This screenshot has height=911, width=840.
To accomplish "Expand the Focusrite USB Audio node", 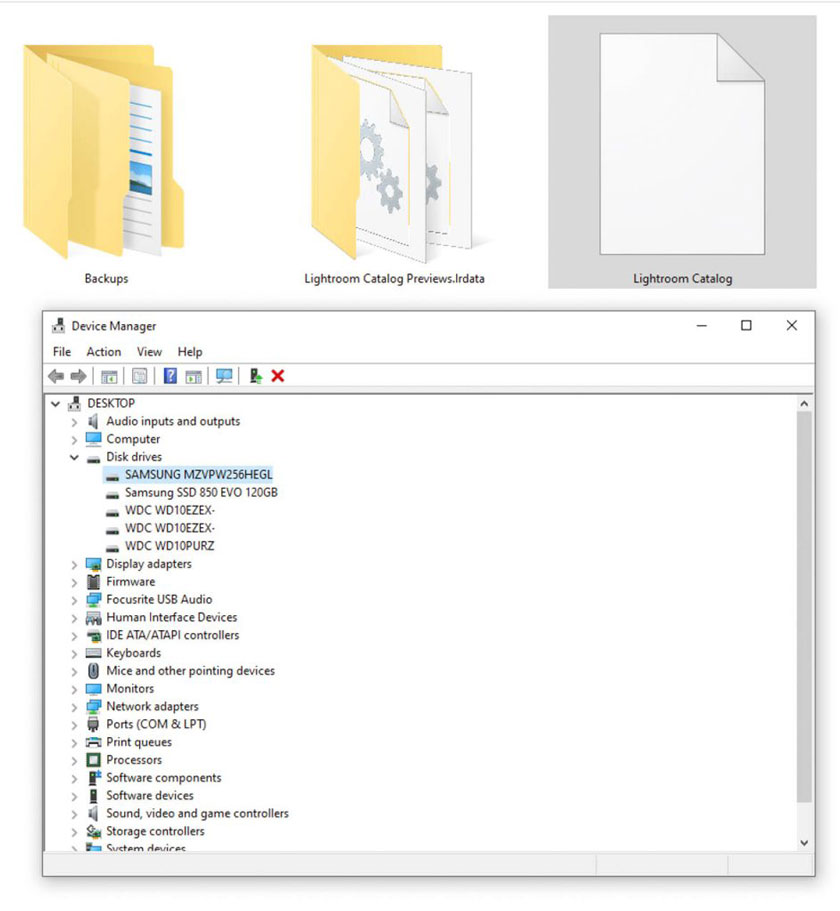I will pyautogui.click(x=74, y=600).
